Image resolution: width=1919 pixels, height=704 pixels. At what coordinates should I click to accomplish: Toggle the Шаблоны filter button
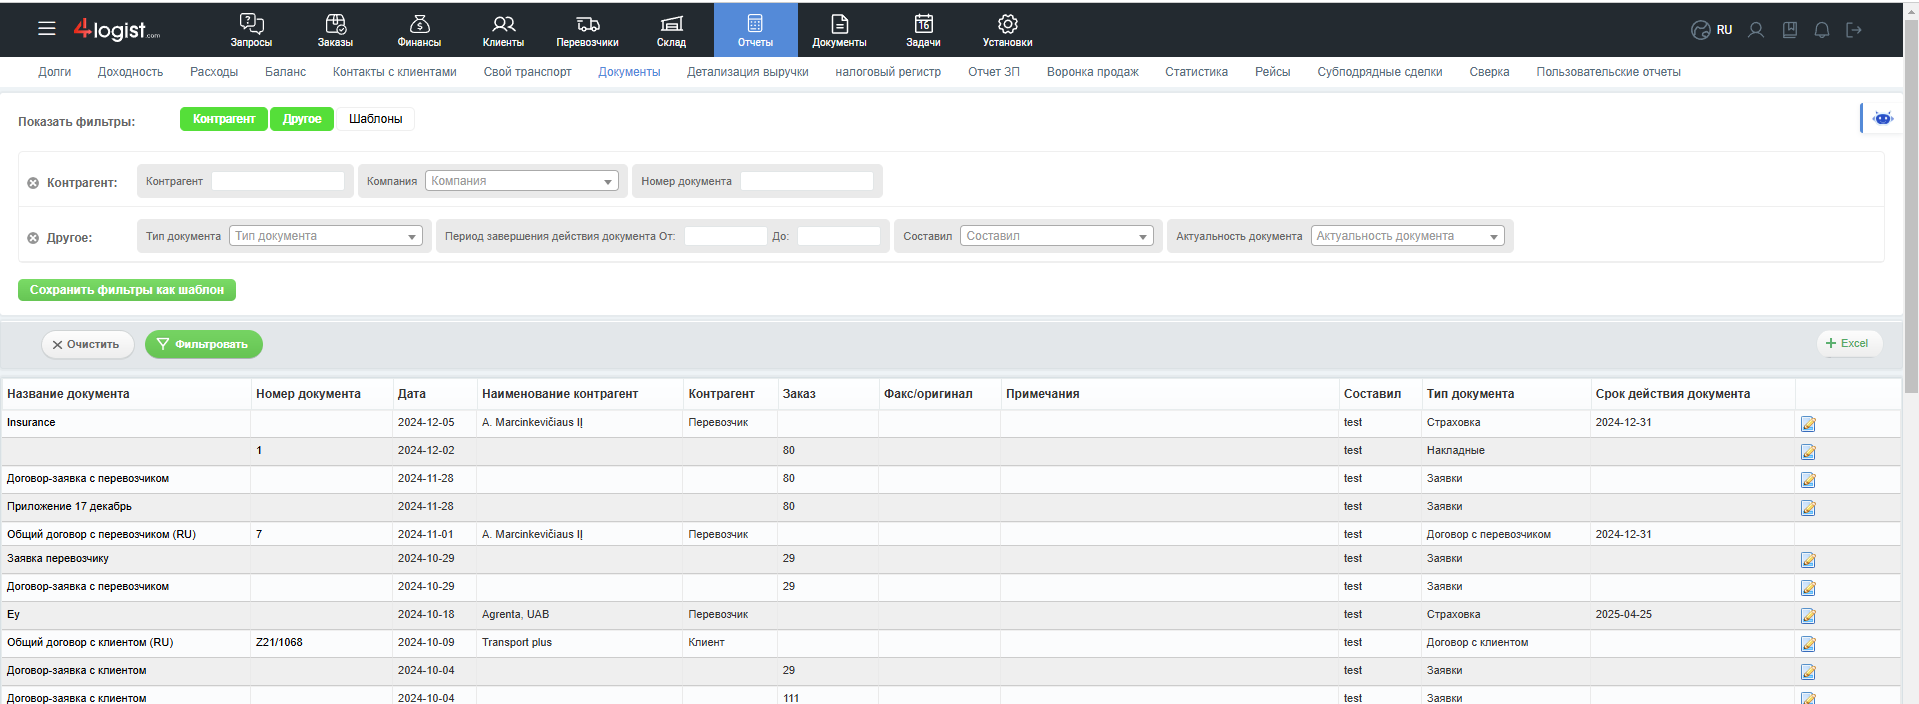pos(375,119)
